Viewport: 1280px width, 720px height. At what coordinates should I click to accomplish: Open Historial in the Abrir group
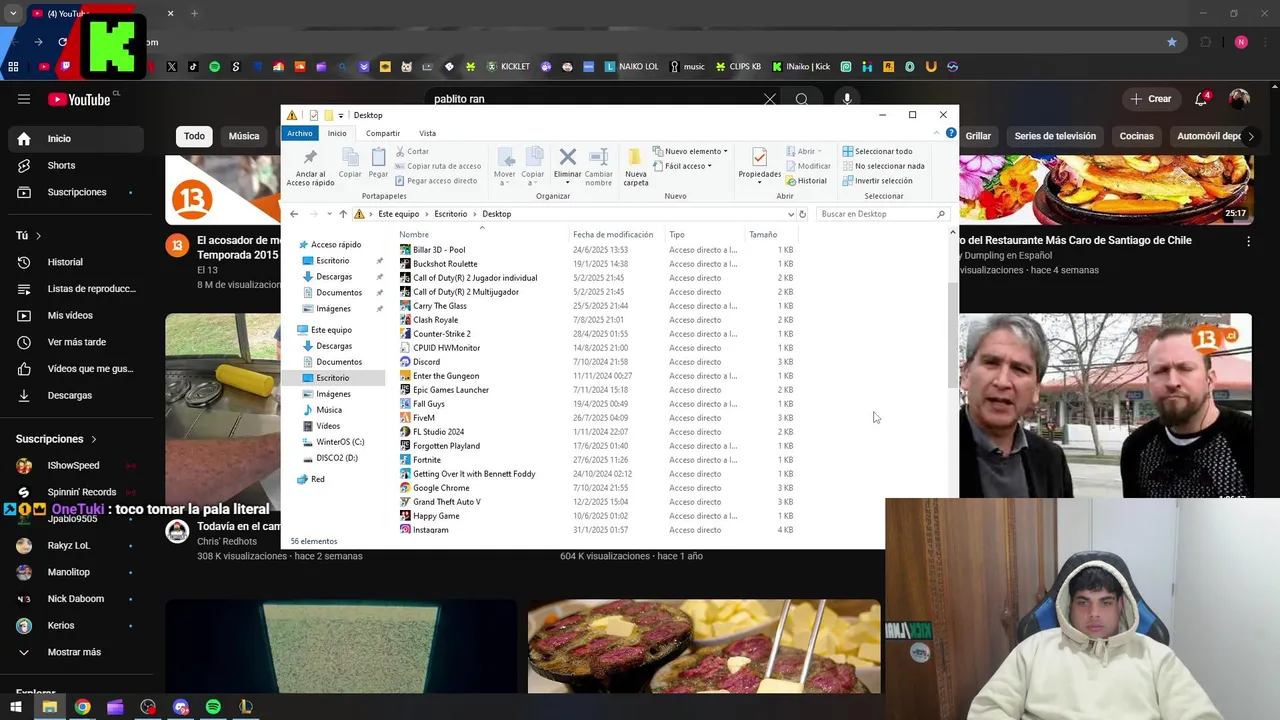point(807,181)
